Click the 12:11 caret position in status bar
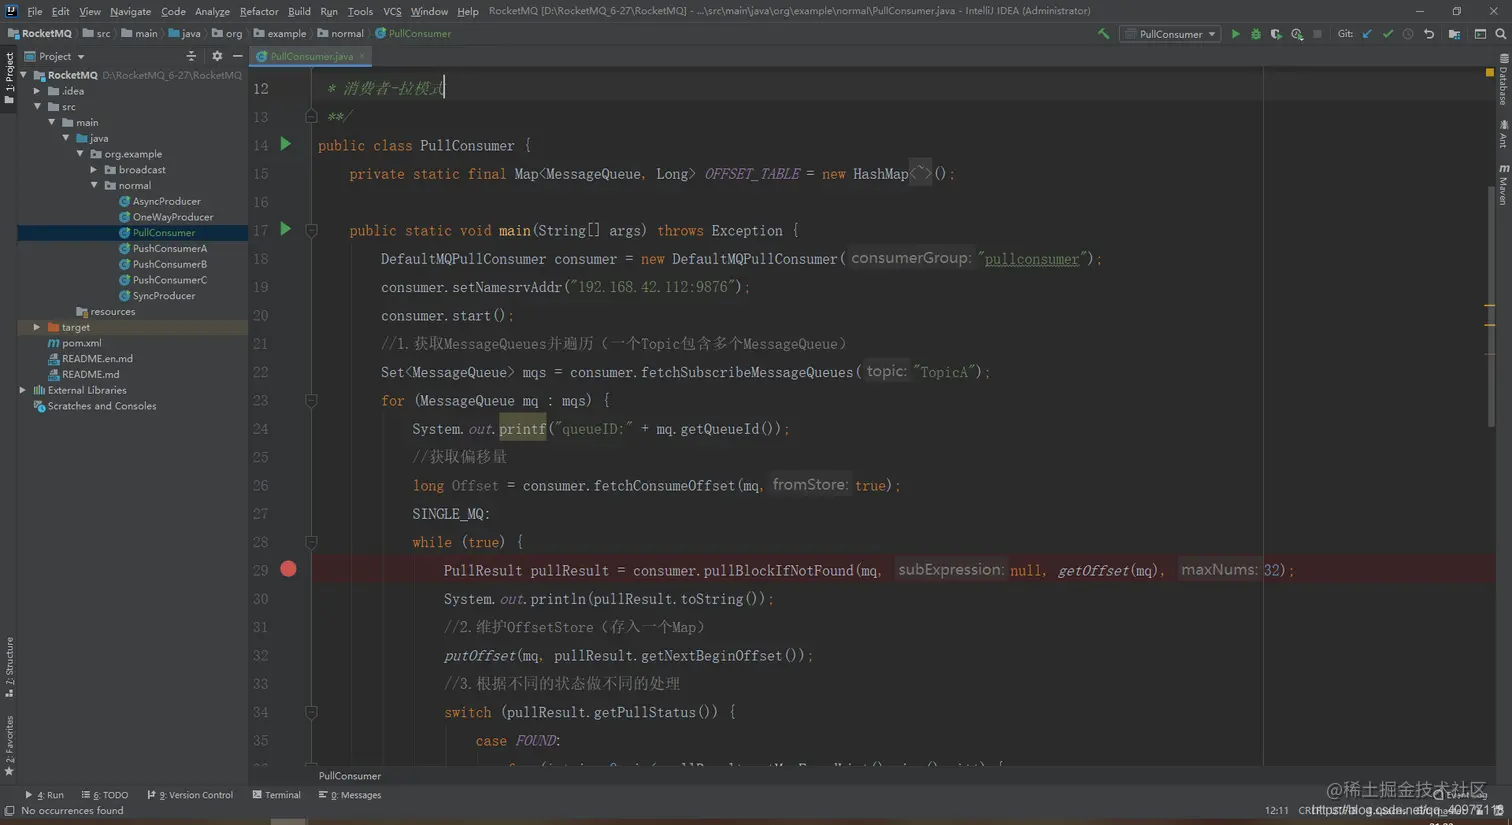Viewport: 1512px width, 825px height. pyautogui.click(x=1276, y=811)
